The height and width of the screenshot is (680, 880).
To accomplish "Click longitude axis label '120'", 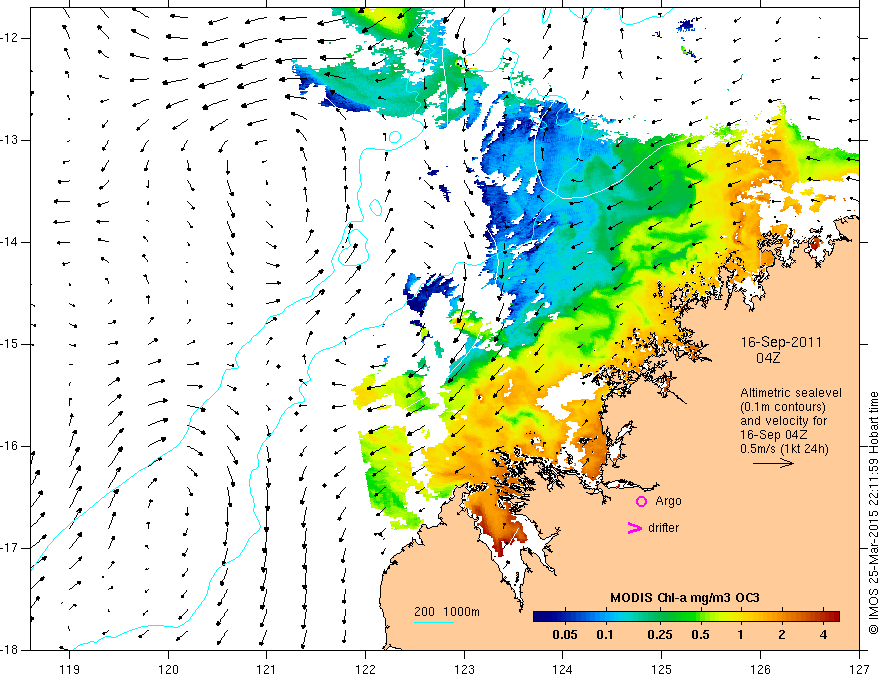I will pyautogui.click(x=168, y=669).
